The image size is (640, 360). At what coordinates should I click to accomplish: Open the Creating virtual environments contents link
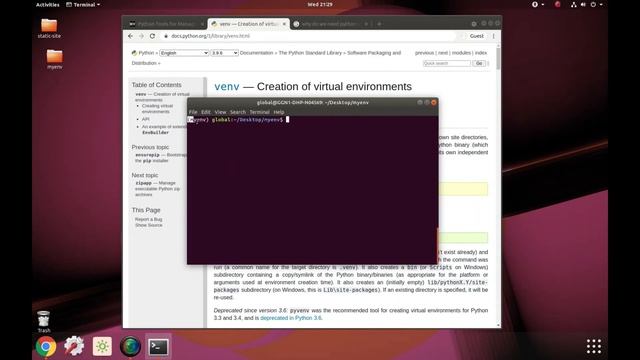click(x=158, y=109)
